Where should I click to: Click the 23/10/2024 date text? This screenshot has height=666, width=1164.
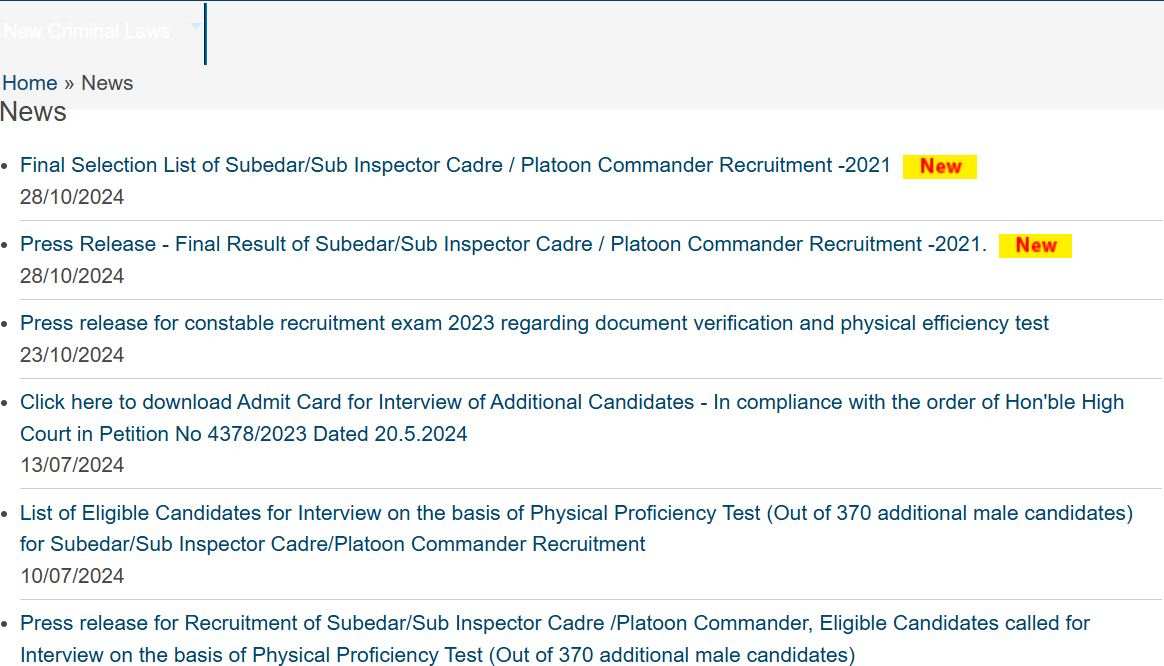point(72,355)
